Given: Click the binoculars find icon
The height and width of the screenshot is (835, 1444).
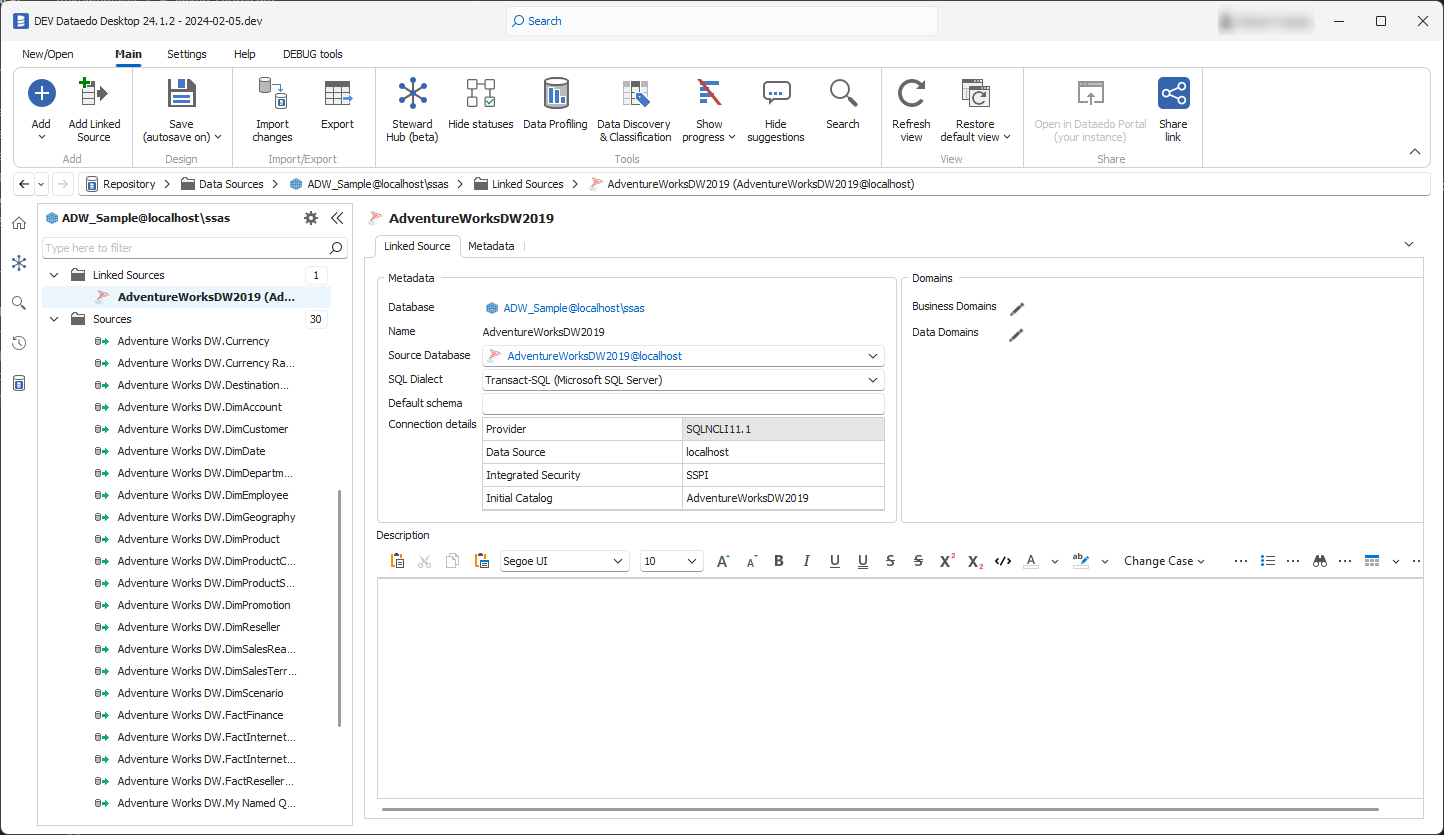Looking at the screenshot, I should point(1320,561).
